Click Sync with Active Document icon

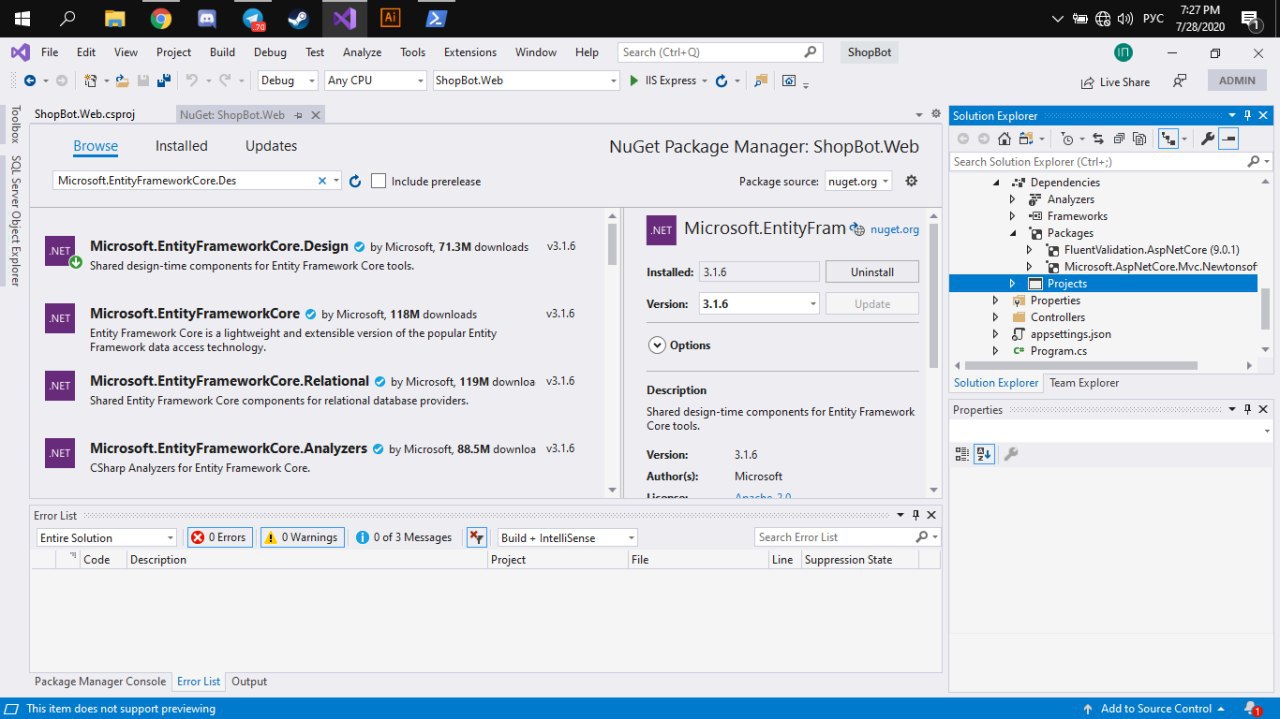(1098, 139)
